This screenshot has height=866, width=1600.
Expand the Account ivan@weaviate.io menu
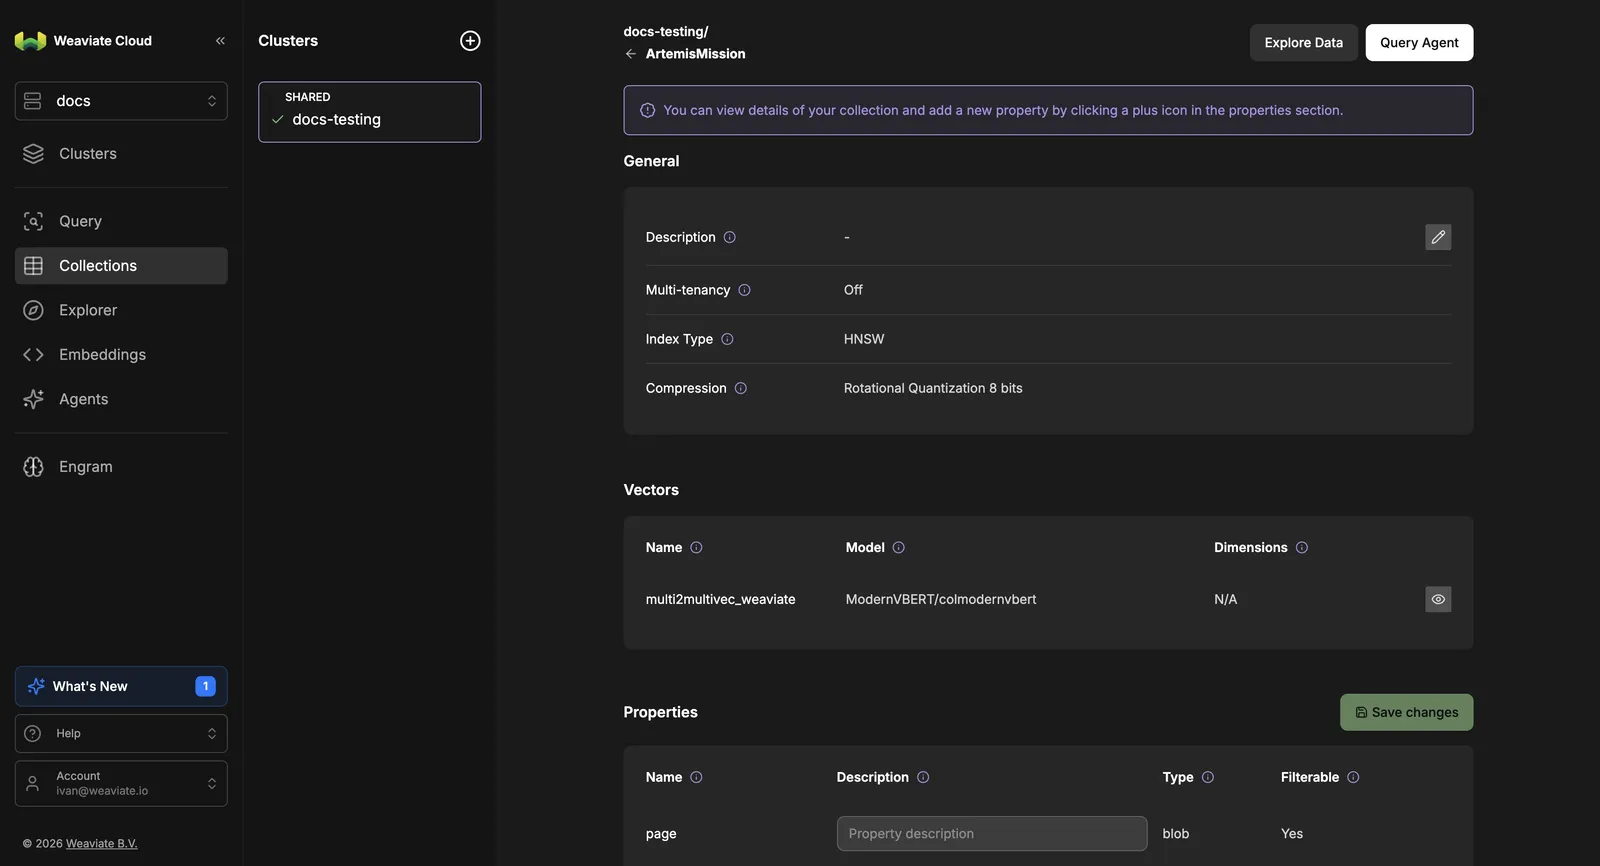coord(121,783)
